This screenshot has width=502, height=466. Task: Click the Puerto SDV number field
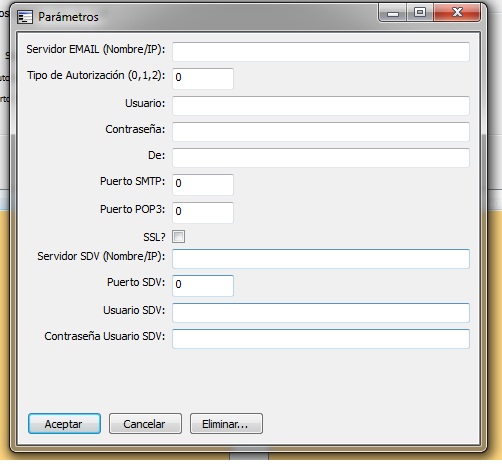(x=203, y=286)
